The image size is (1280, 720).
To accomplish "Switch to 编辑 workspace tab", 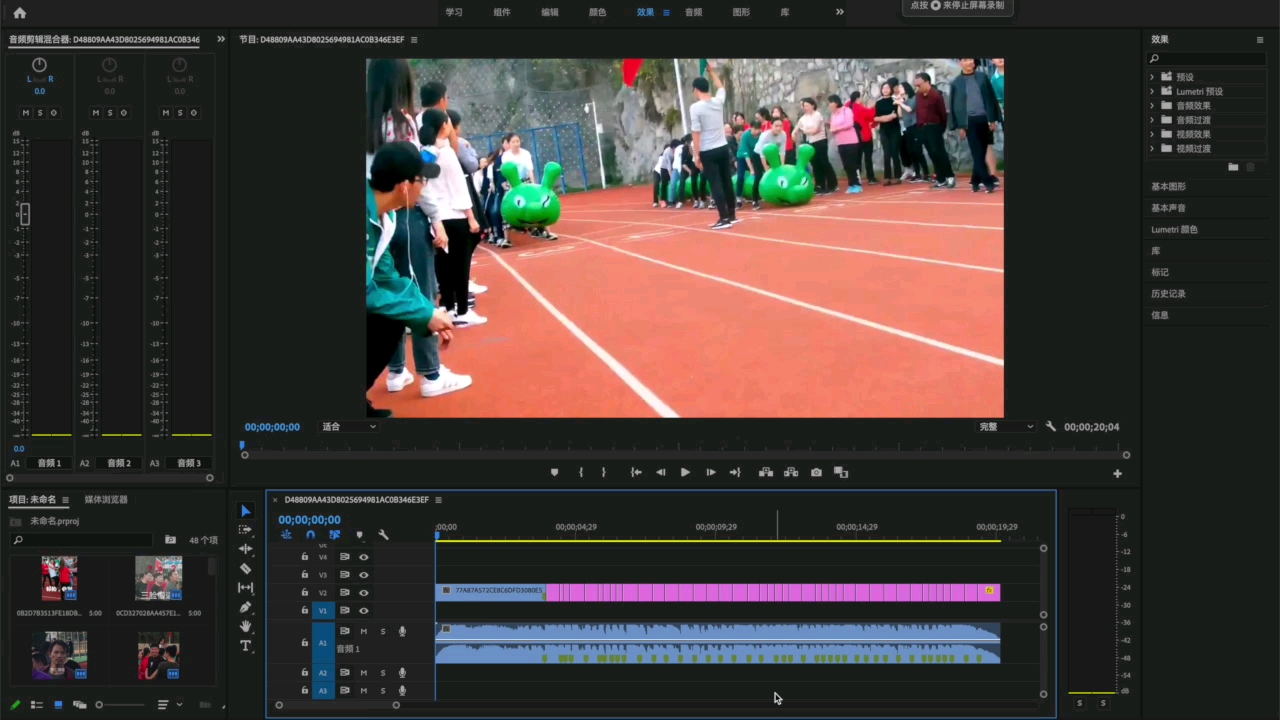I will (550, 12).
